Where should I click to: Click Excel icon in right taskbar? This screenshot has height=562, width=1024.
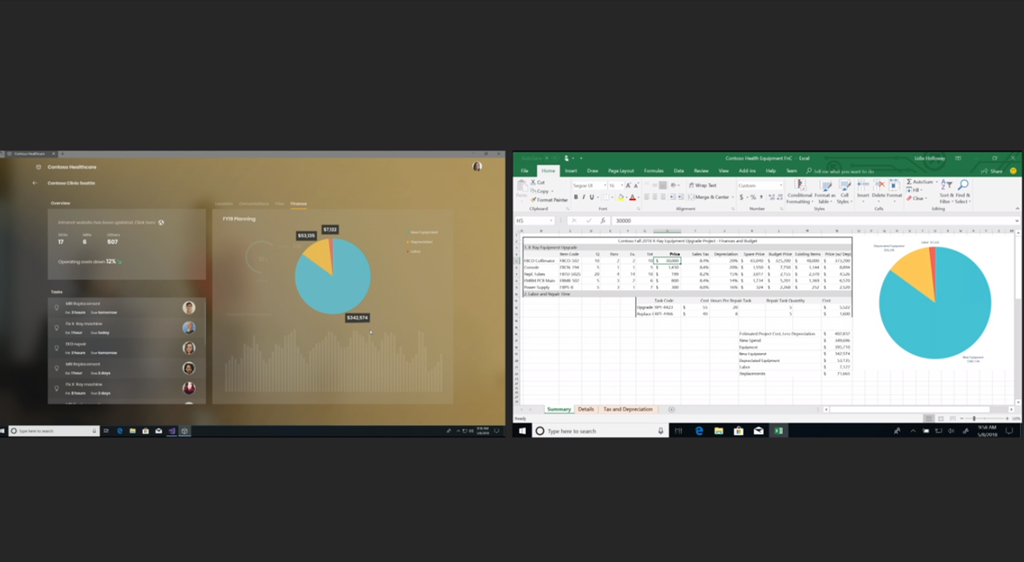778,431
